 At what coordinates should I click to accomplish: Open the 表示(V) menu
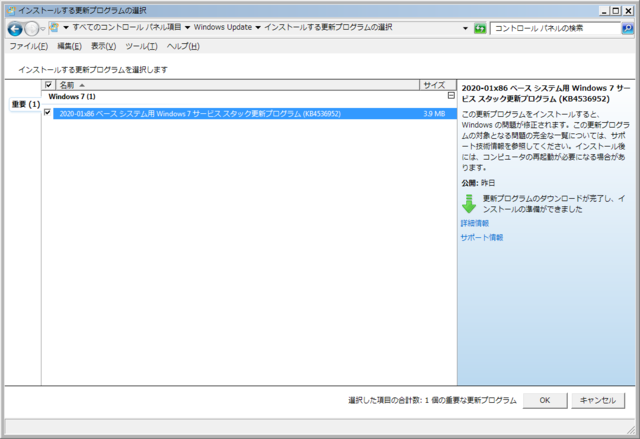point(103,46)
